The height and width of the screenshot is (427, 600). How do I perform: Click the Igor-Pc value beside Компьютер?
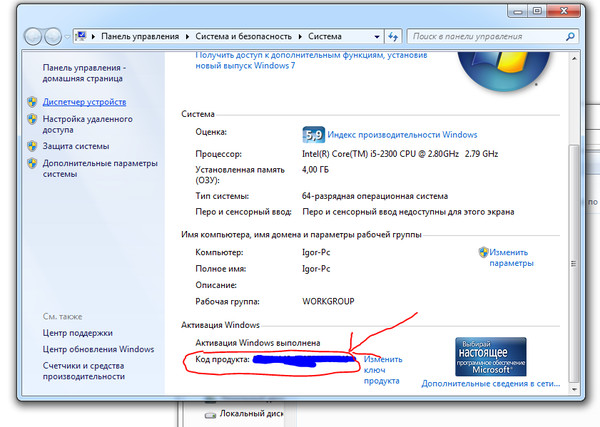pos(316,253)
